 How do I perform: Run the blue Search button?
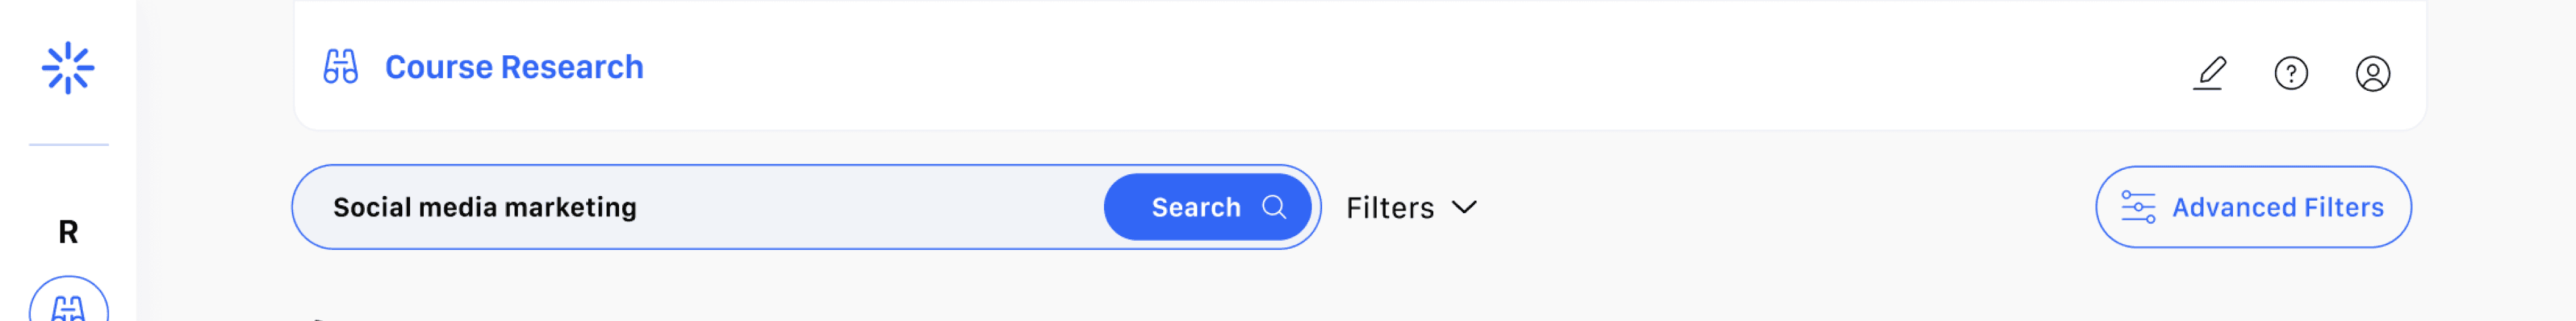[x=1207, y=207]
